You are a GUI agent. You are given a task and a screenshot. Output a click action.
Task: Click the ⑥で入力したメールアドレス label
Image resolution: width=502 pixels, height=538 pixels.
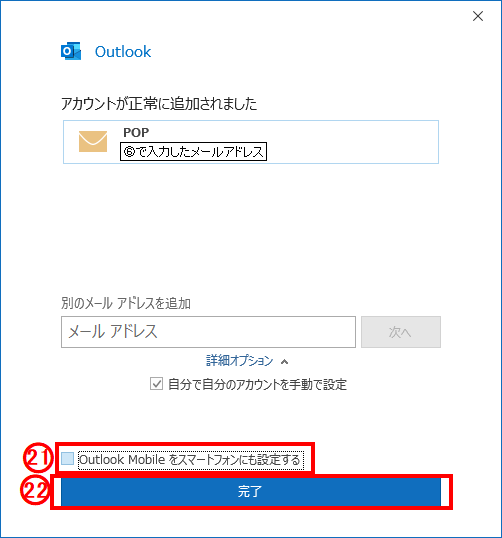pyautogui.click(x=194, y=151)
